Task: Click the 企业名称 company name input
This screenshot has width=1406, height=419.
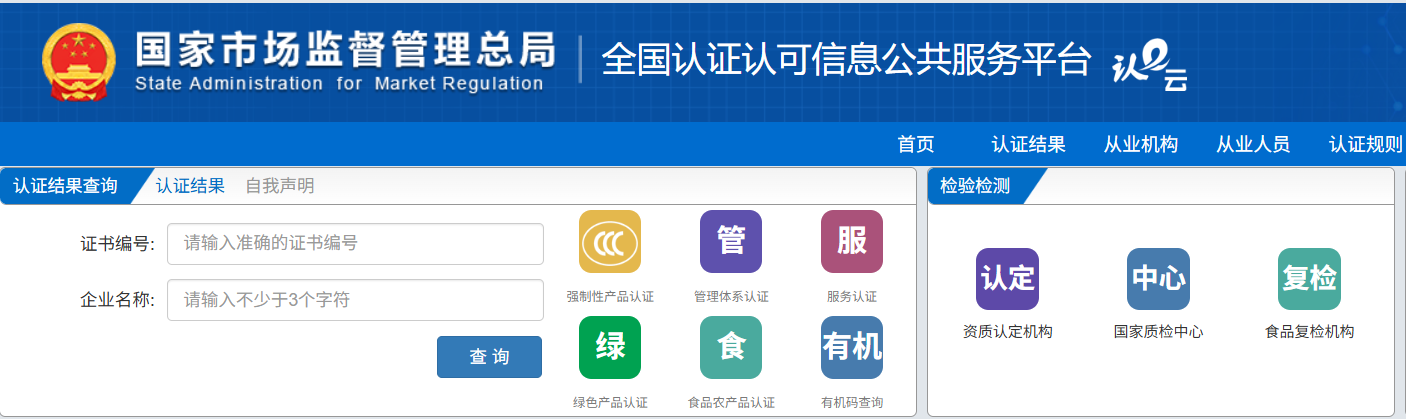Action: pos(355,300)
